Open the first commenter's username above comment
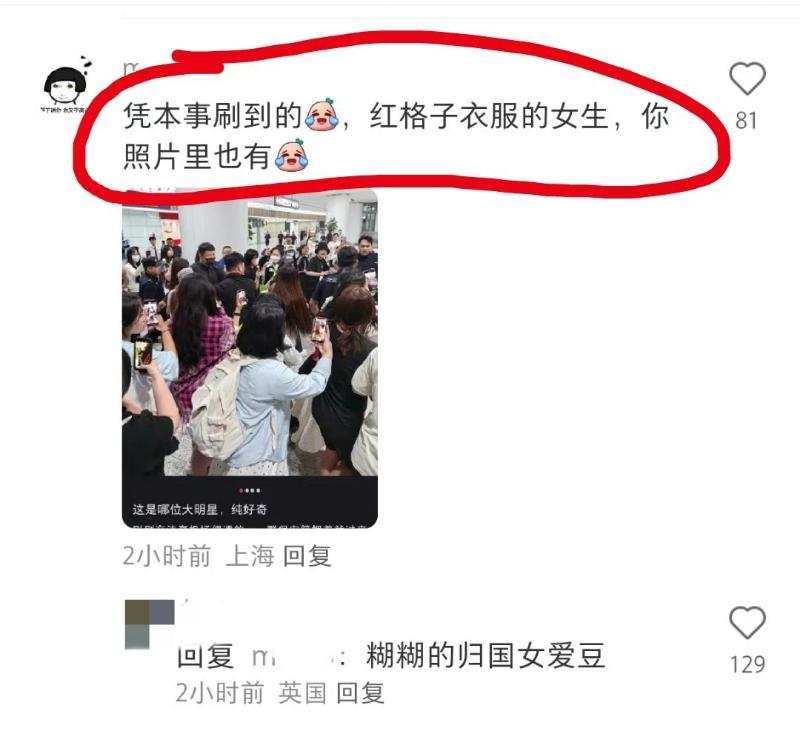 coord(132,68)
